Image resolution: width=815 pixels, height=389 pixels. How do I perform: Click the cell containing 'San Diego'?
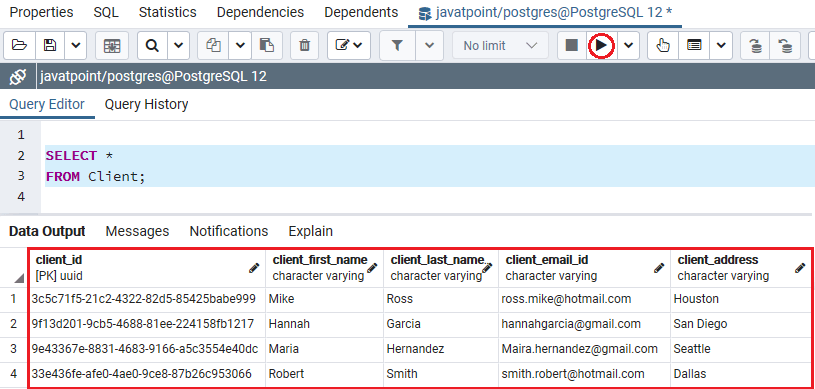(740, 324)
